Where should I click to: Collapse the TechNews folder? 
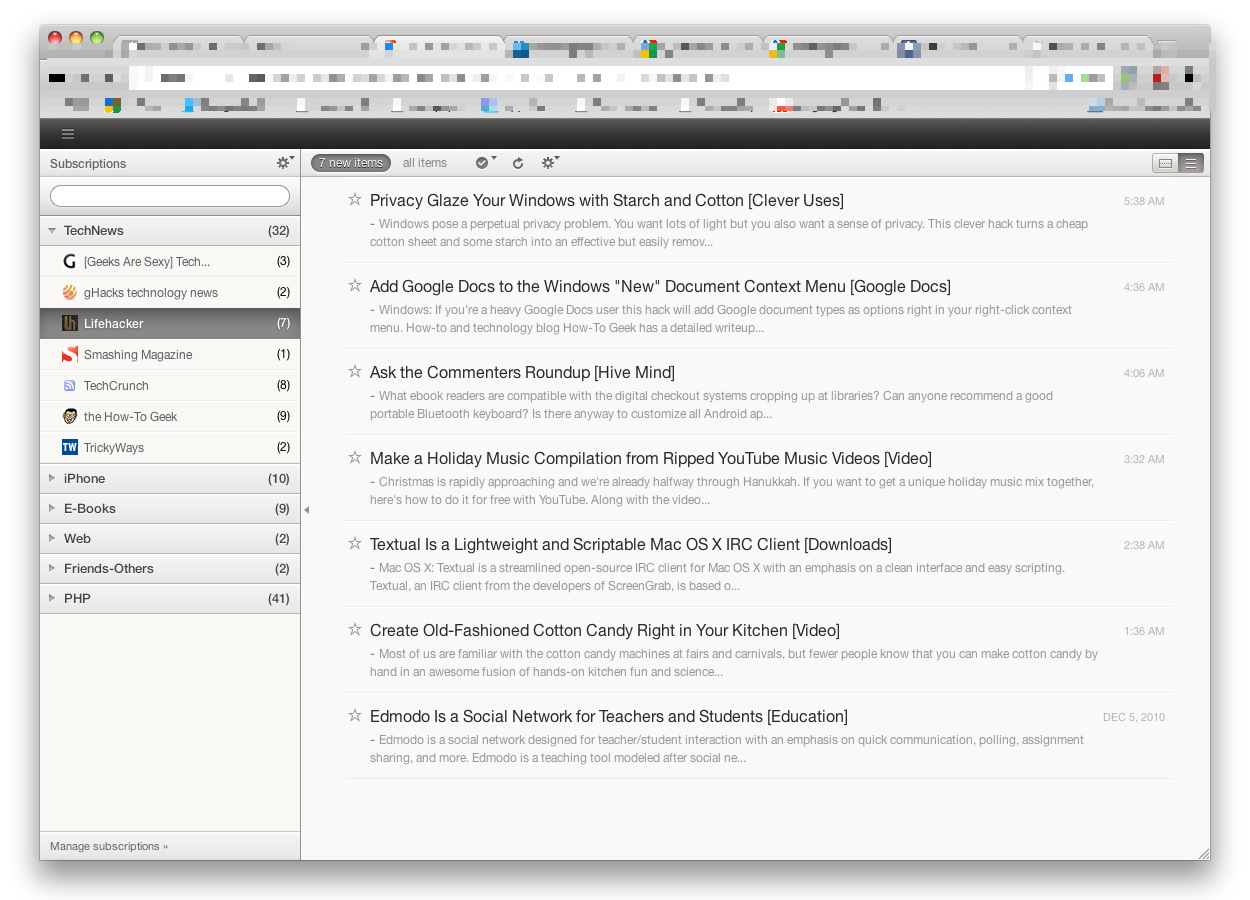point(52,230)
